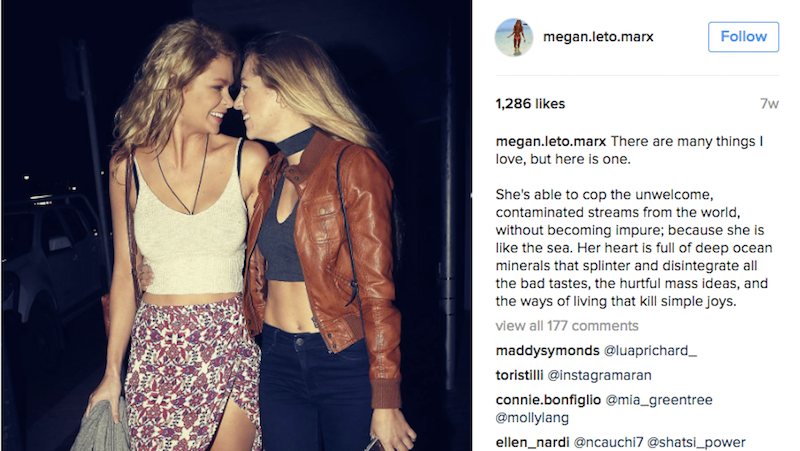Click the Follow button
The image size is (800, 451).
click(x=743, y=37)
